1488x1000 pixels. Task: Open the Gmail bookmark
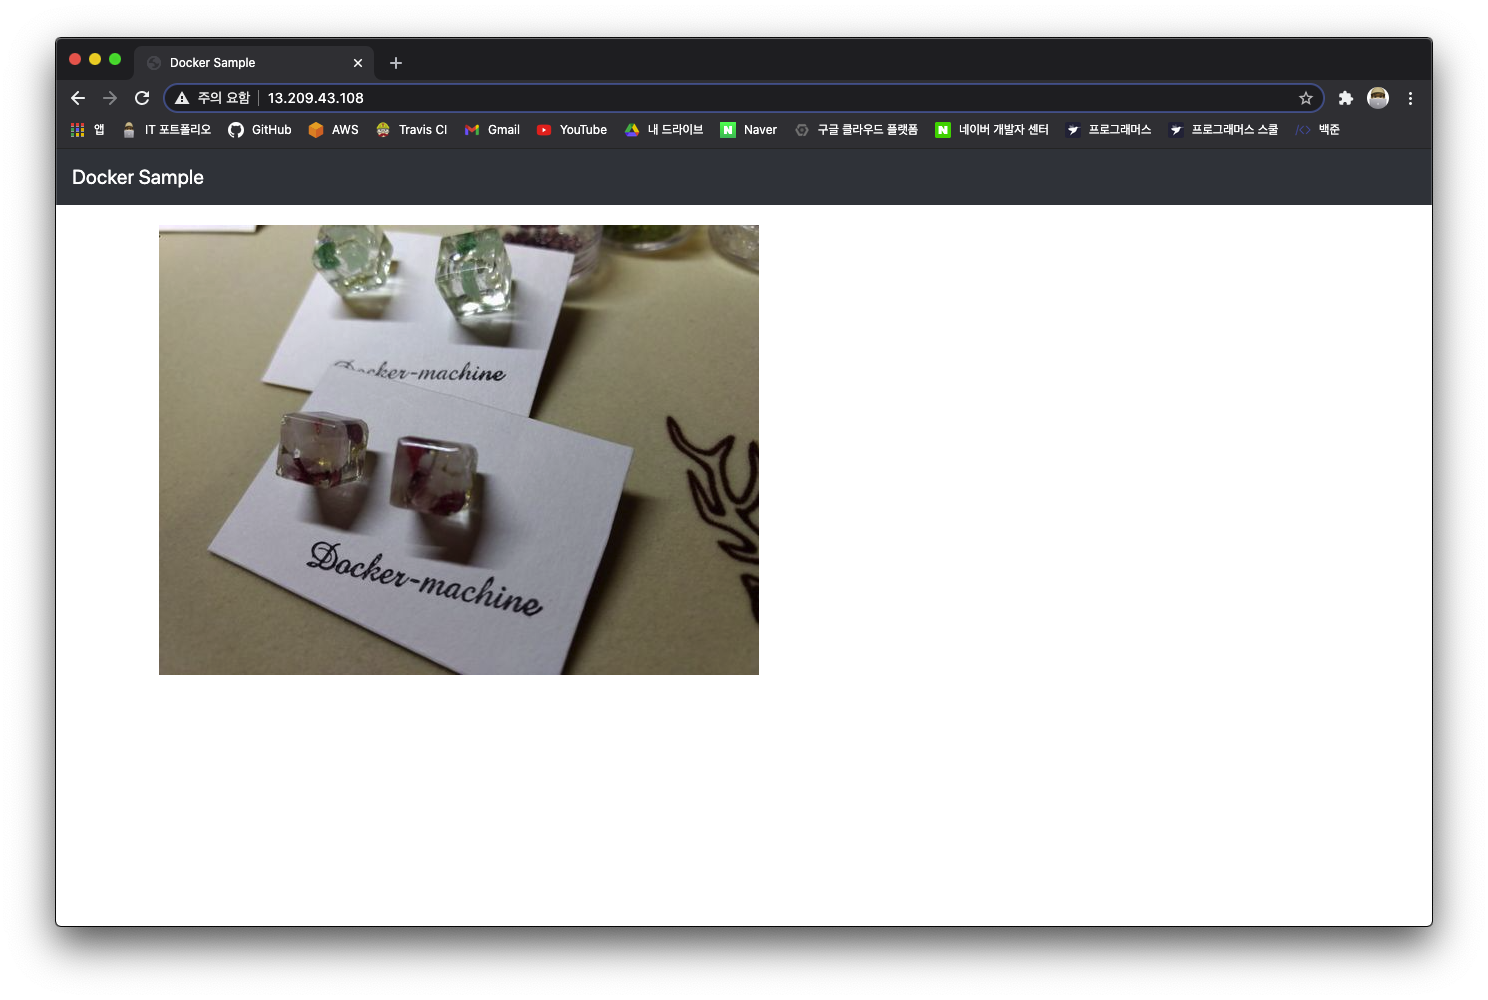coord(492,130)
